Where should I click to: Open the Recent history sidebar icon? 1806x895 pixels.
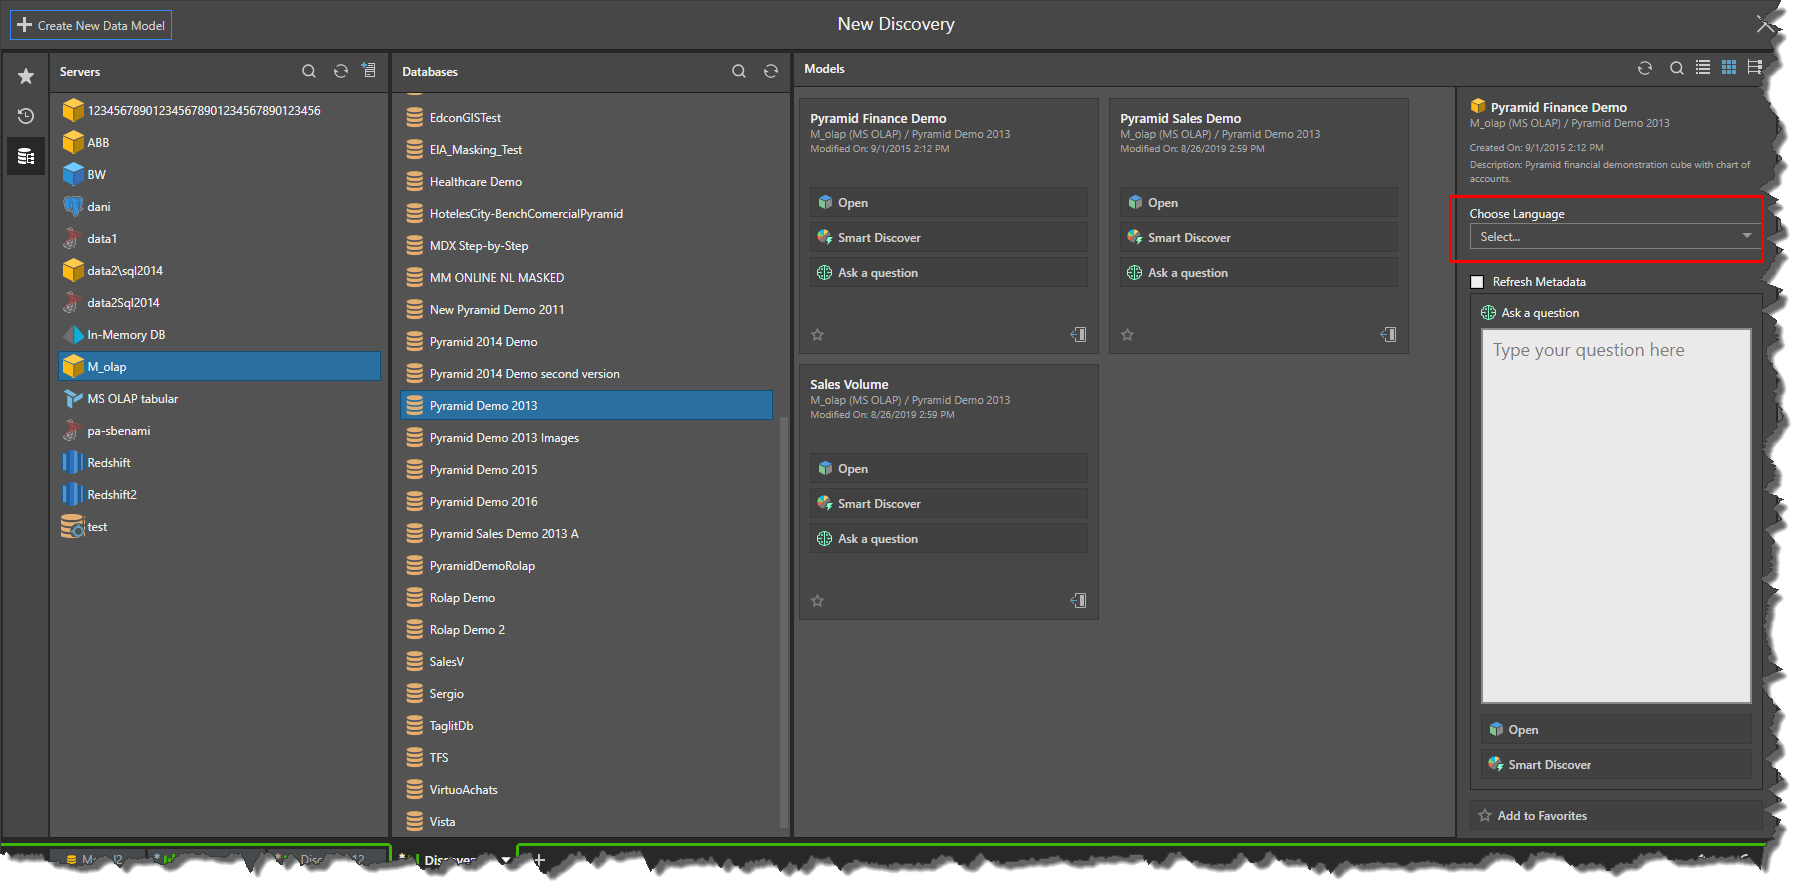pos(26,116)
